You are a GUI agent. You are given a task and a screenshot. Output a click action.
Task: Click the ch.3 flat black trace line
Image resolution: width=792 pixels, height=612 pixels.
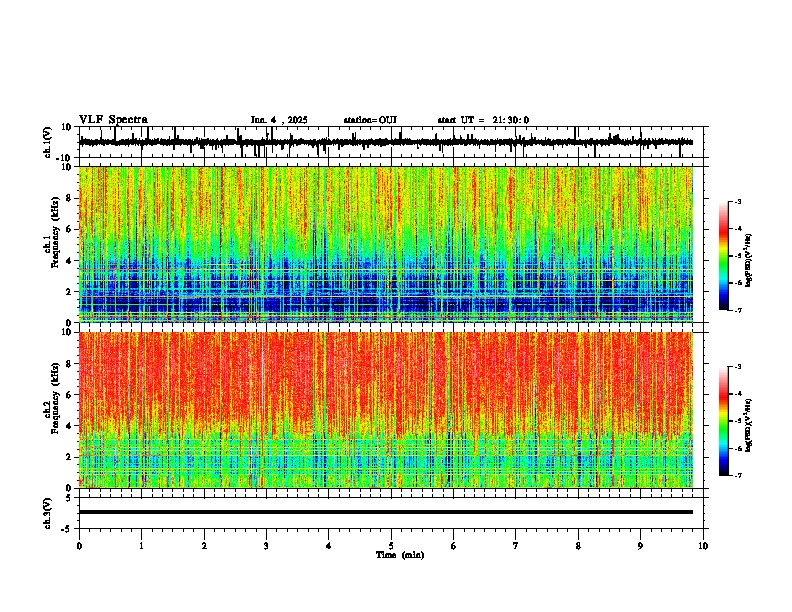(x=386, y=512)
